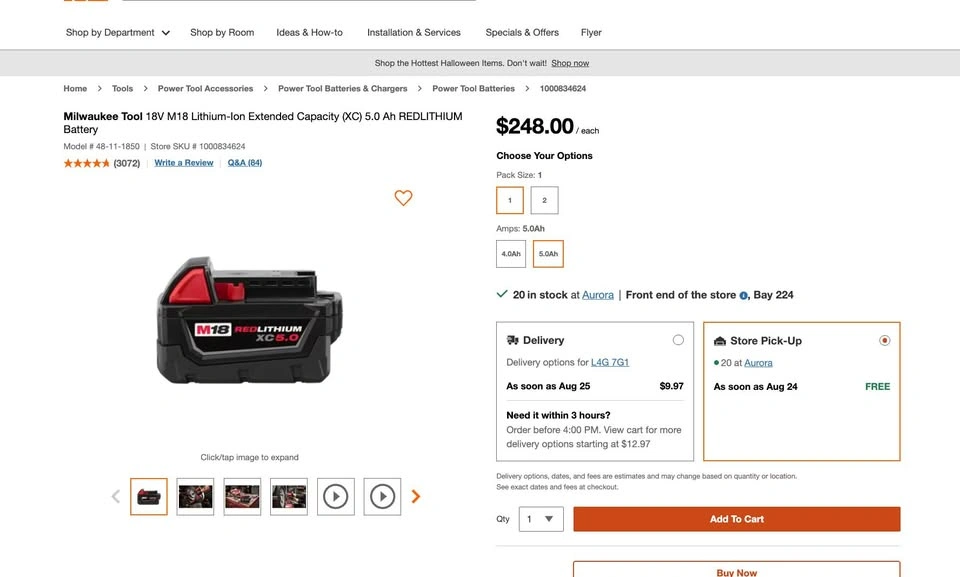Image resolution: width=960 pixels, height=577 pixels.
Task: Open the main battery product image
Action: [249, 321]
